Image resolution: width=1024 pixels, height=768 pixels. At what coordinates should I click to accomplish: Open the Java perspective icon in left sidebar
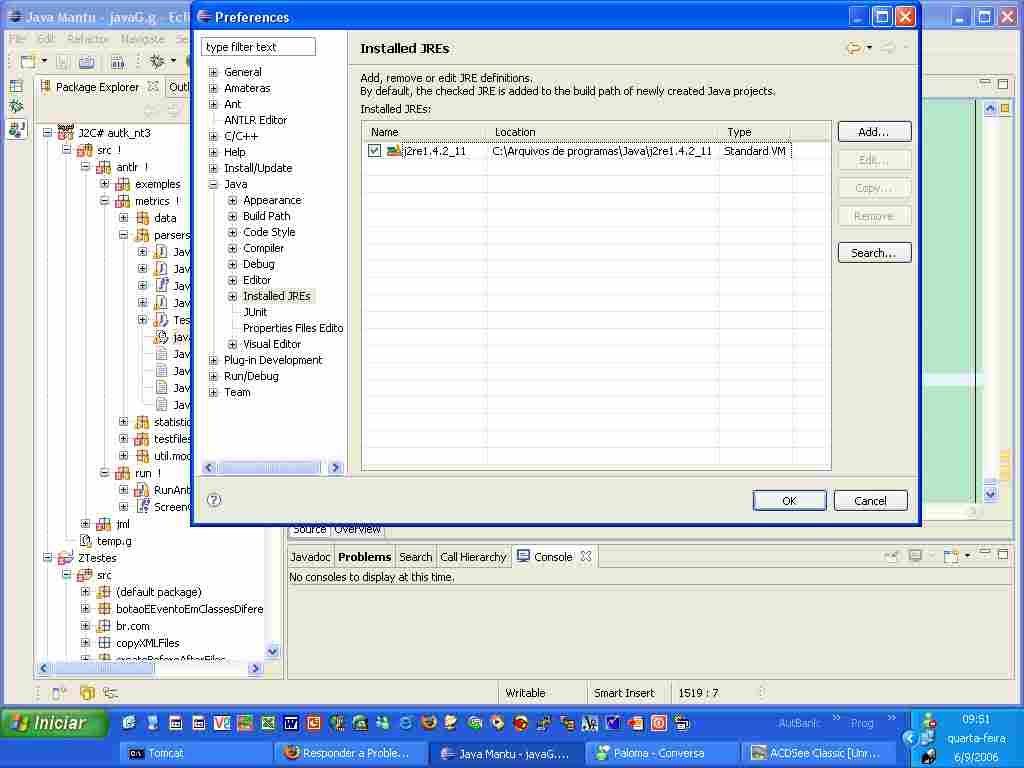[x=16, y=129]
